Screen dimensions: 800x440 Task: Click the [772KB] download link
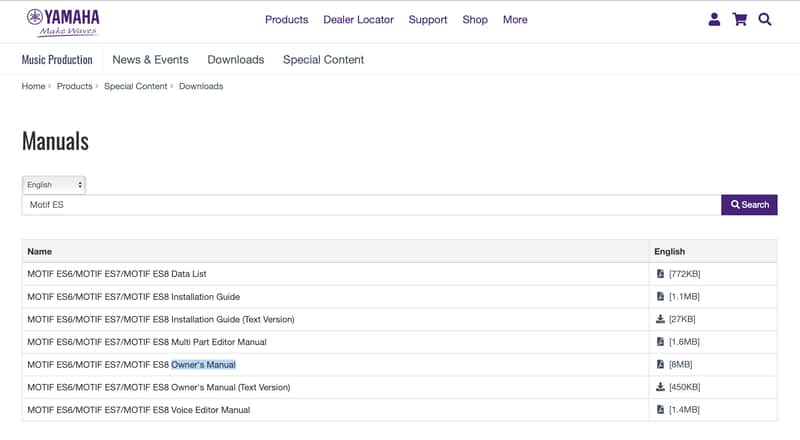click(685, 274)
